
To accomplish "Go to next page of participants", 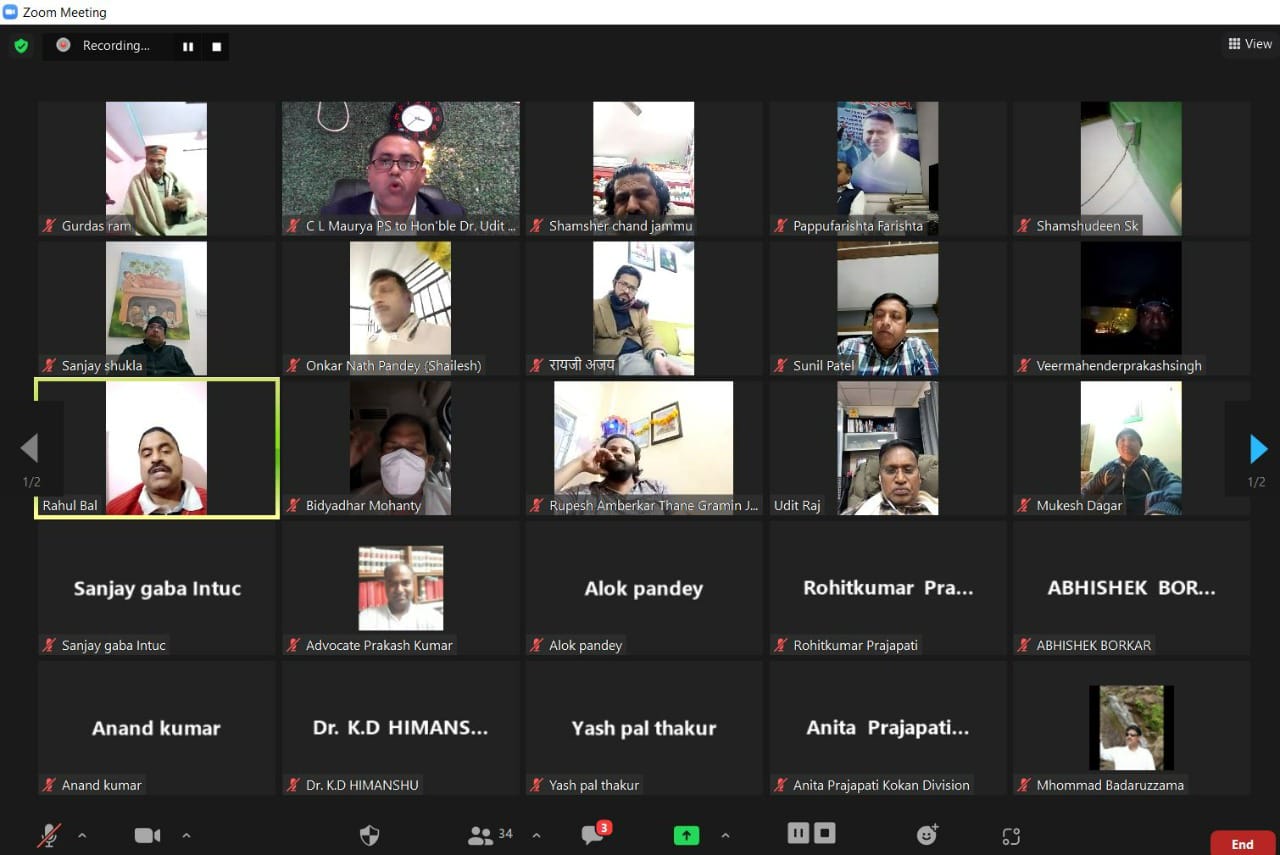I will point(1258,448).
